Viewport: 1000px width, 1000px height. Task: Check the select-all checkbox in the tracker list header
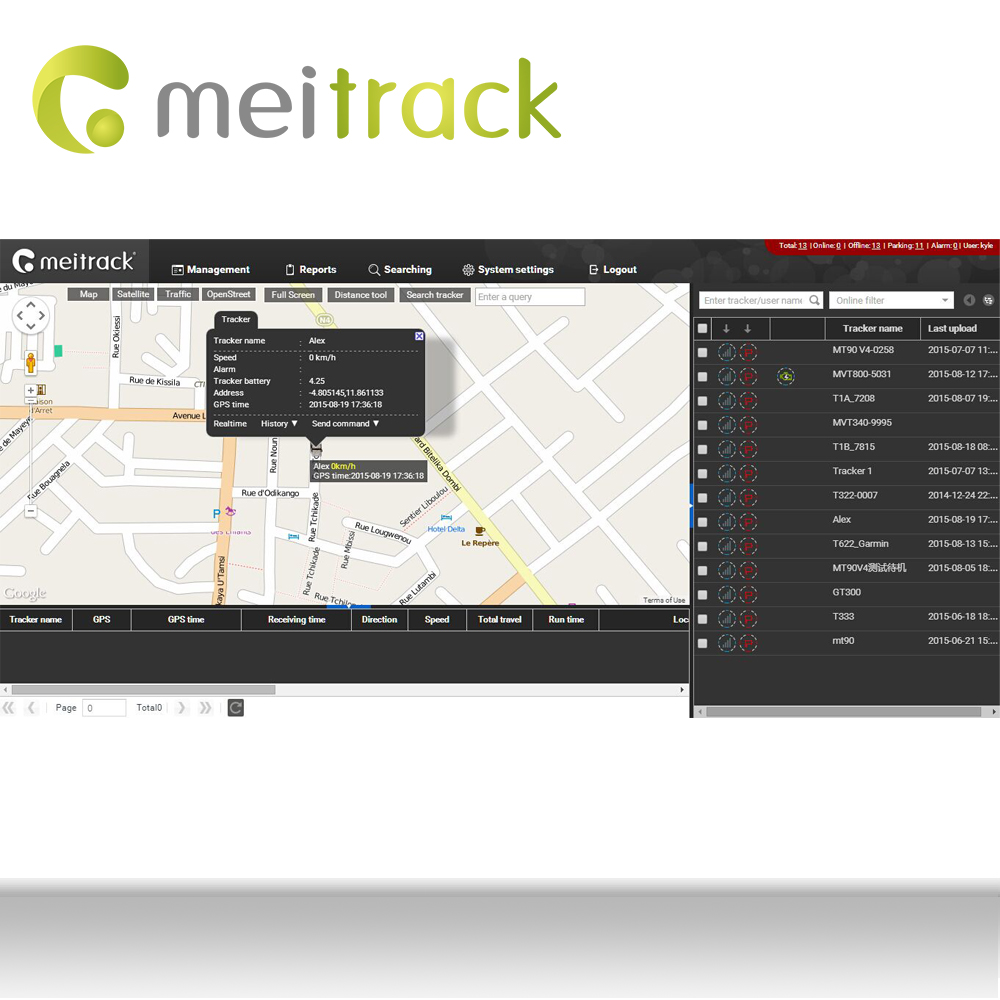click(704, 328)
